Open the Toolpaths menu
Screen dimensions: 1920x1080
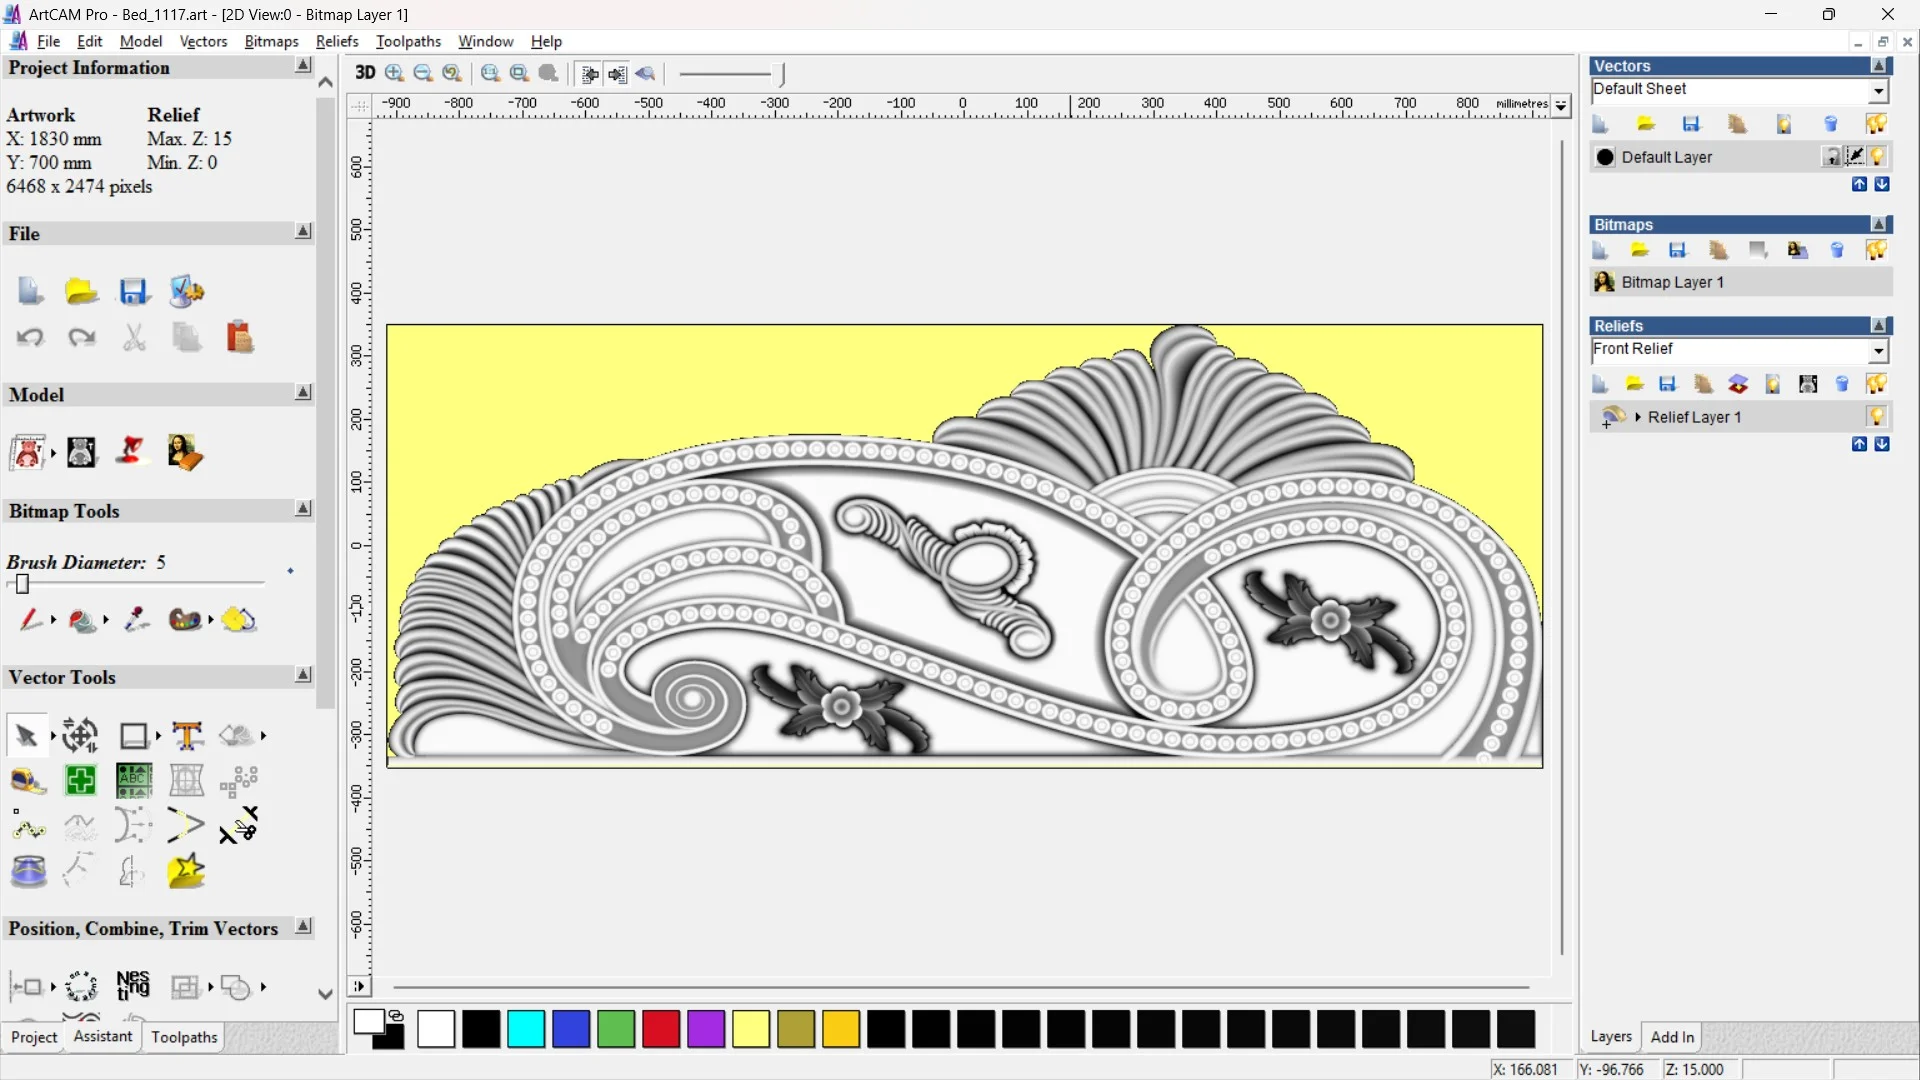(408, 41)
